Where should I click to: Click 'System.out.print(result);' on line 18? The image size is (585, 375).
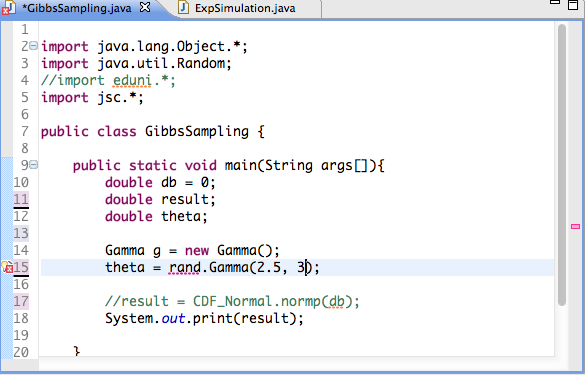(204, 318)
